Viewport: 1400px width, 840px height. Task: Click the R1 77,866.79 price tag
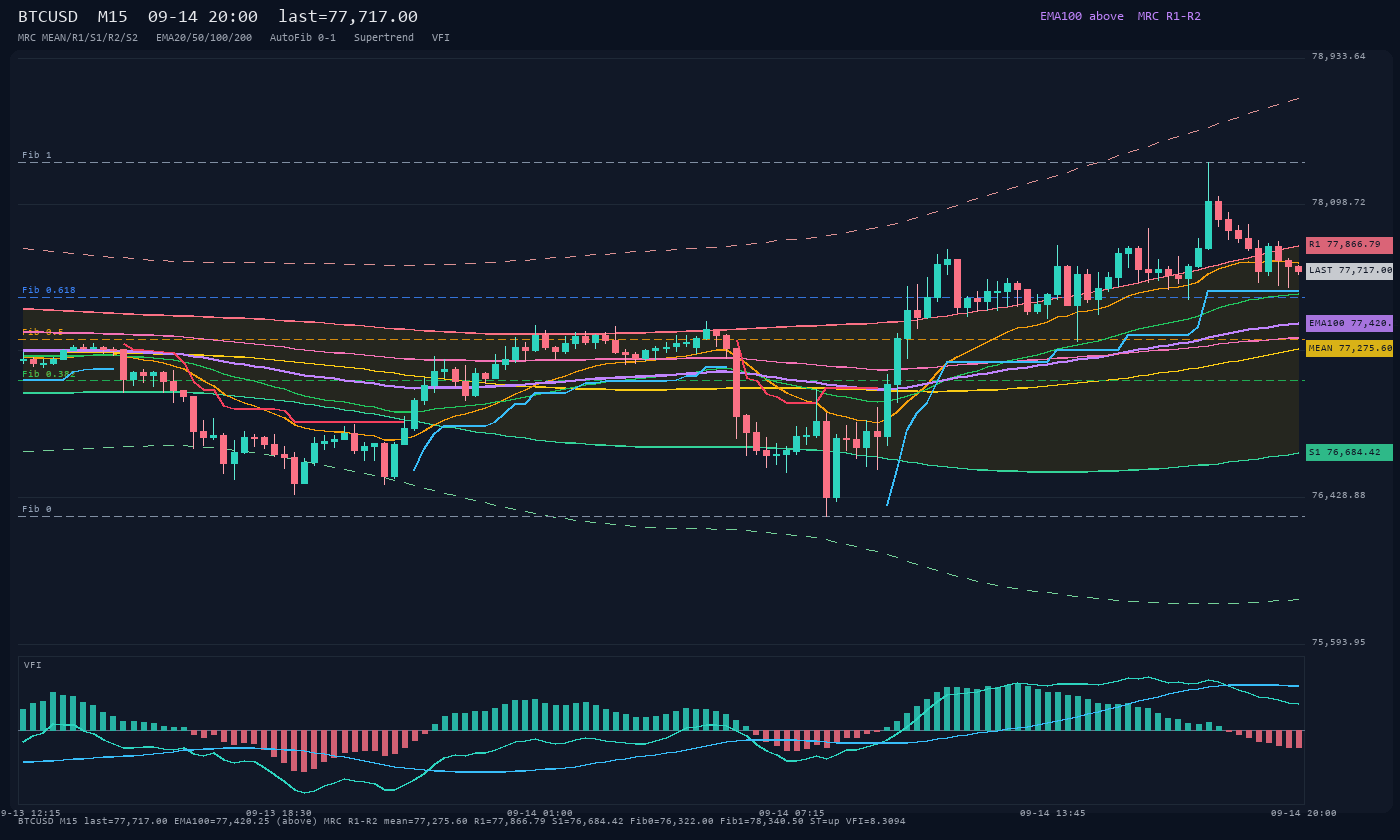(1349, 245)
